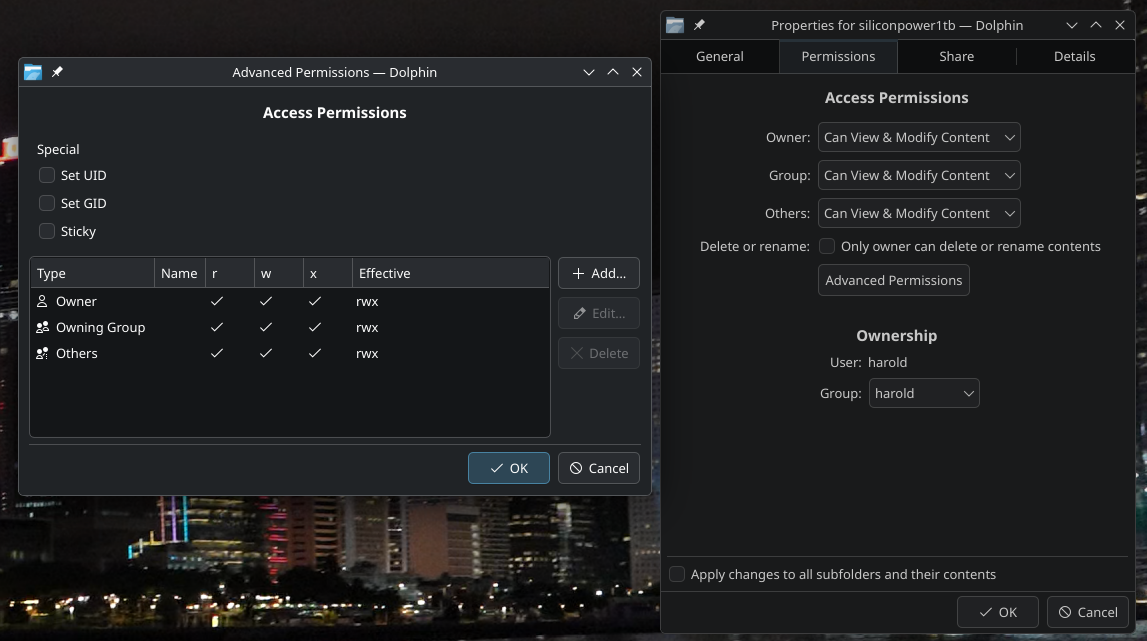Toggle the read checkmark for Owner row
1147x641 pixels.
(217, 301)
